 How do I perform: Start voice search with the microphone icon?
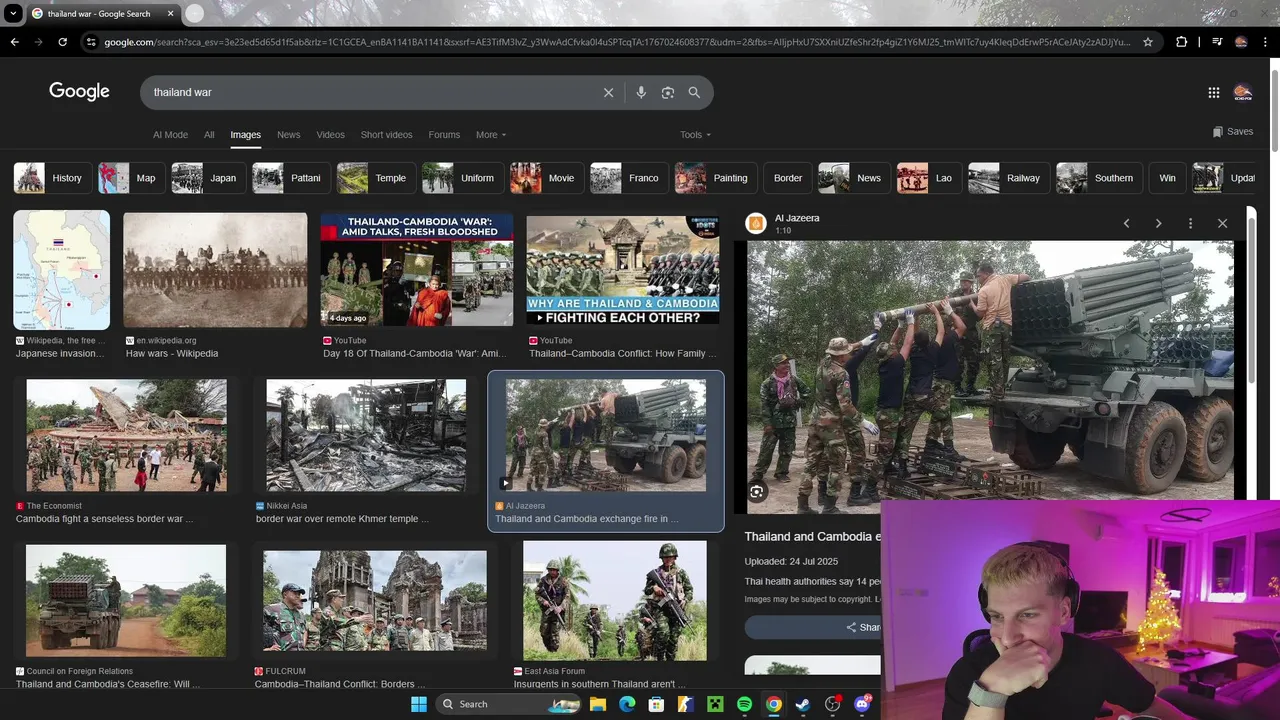click(641, 92)
